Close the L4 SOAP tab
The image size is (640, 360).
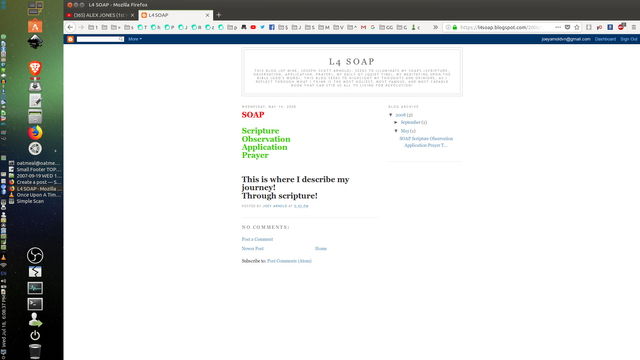pyautogui.click(x=207, y=15)
